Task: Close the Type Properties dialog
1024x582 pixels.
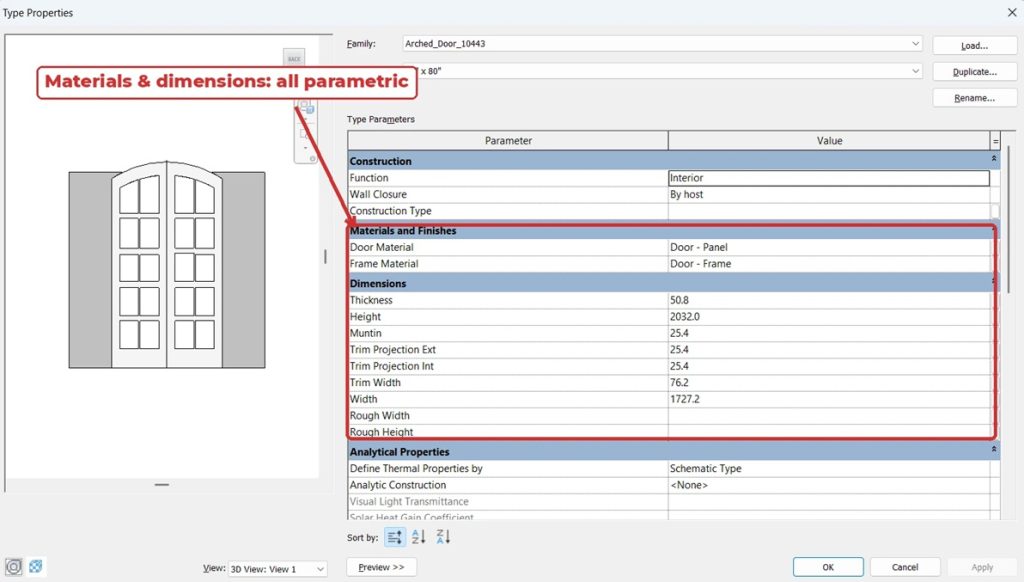Action: click(x=1012, y=12)
